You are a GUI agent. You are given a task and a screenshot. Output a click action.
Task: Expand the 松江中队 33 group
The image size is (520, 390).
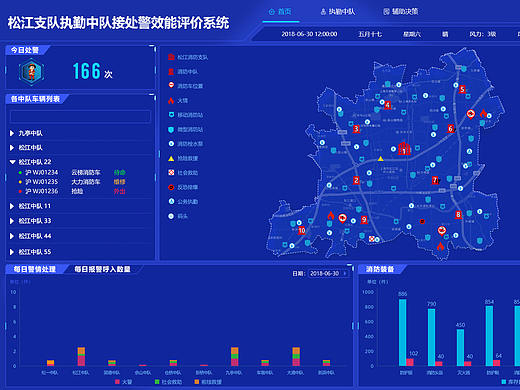[x=80, y=221]
